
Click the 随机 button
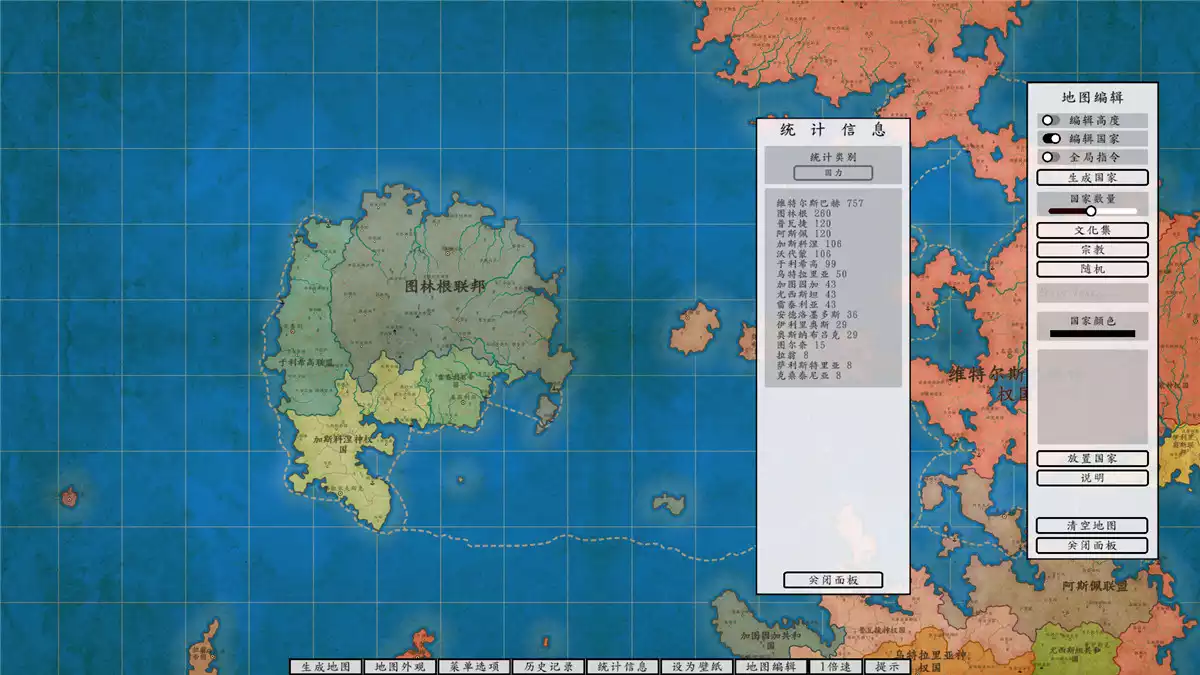click(1094, 268)
